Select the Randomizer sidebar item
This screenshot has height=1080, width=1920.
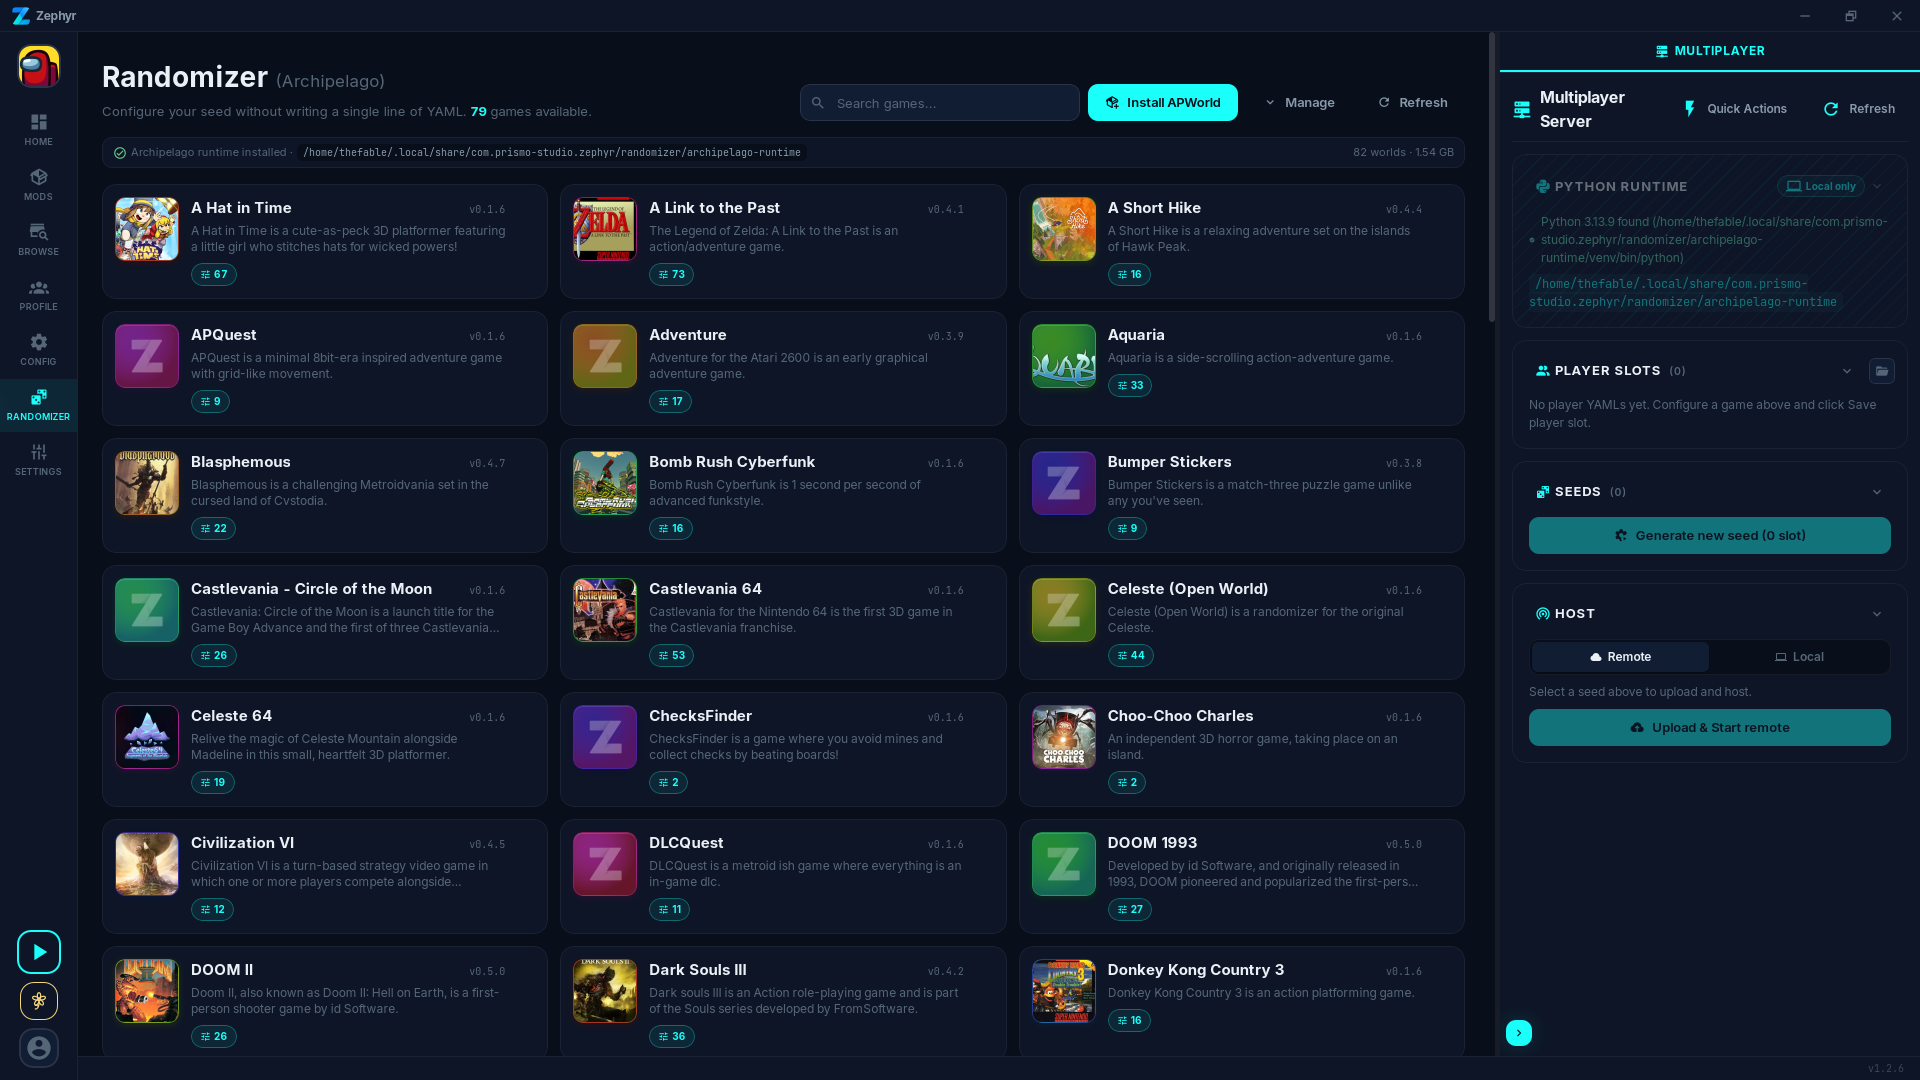(39, 405)
